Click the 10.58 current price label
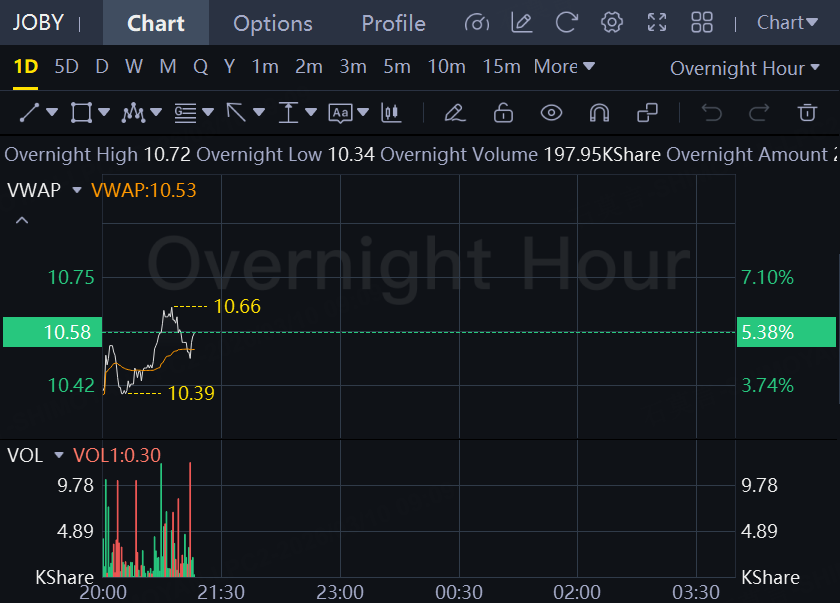 point(52,332)
